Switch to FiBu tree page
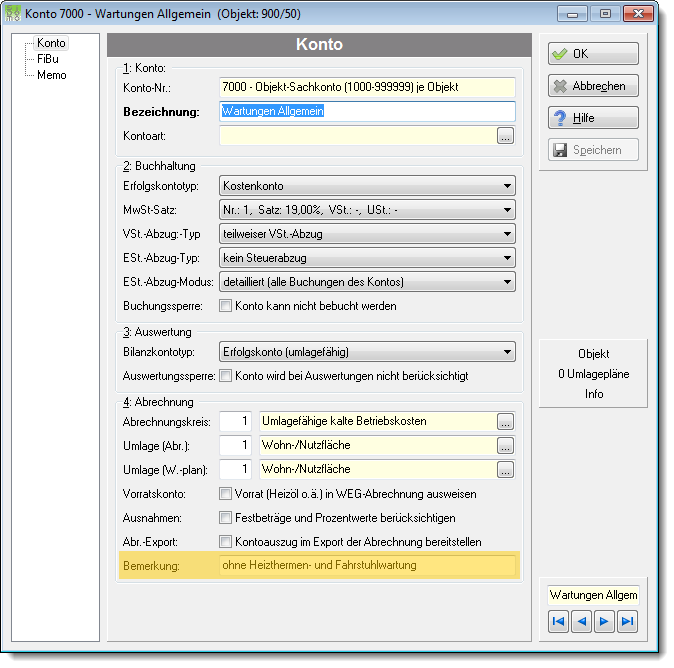This screenshot has width=674, height=668. pyautogui.click(x=48, y=59)
